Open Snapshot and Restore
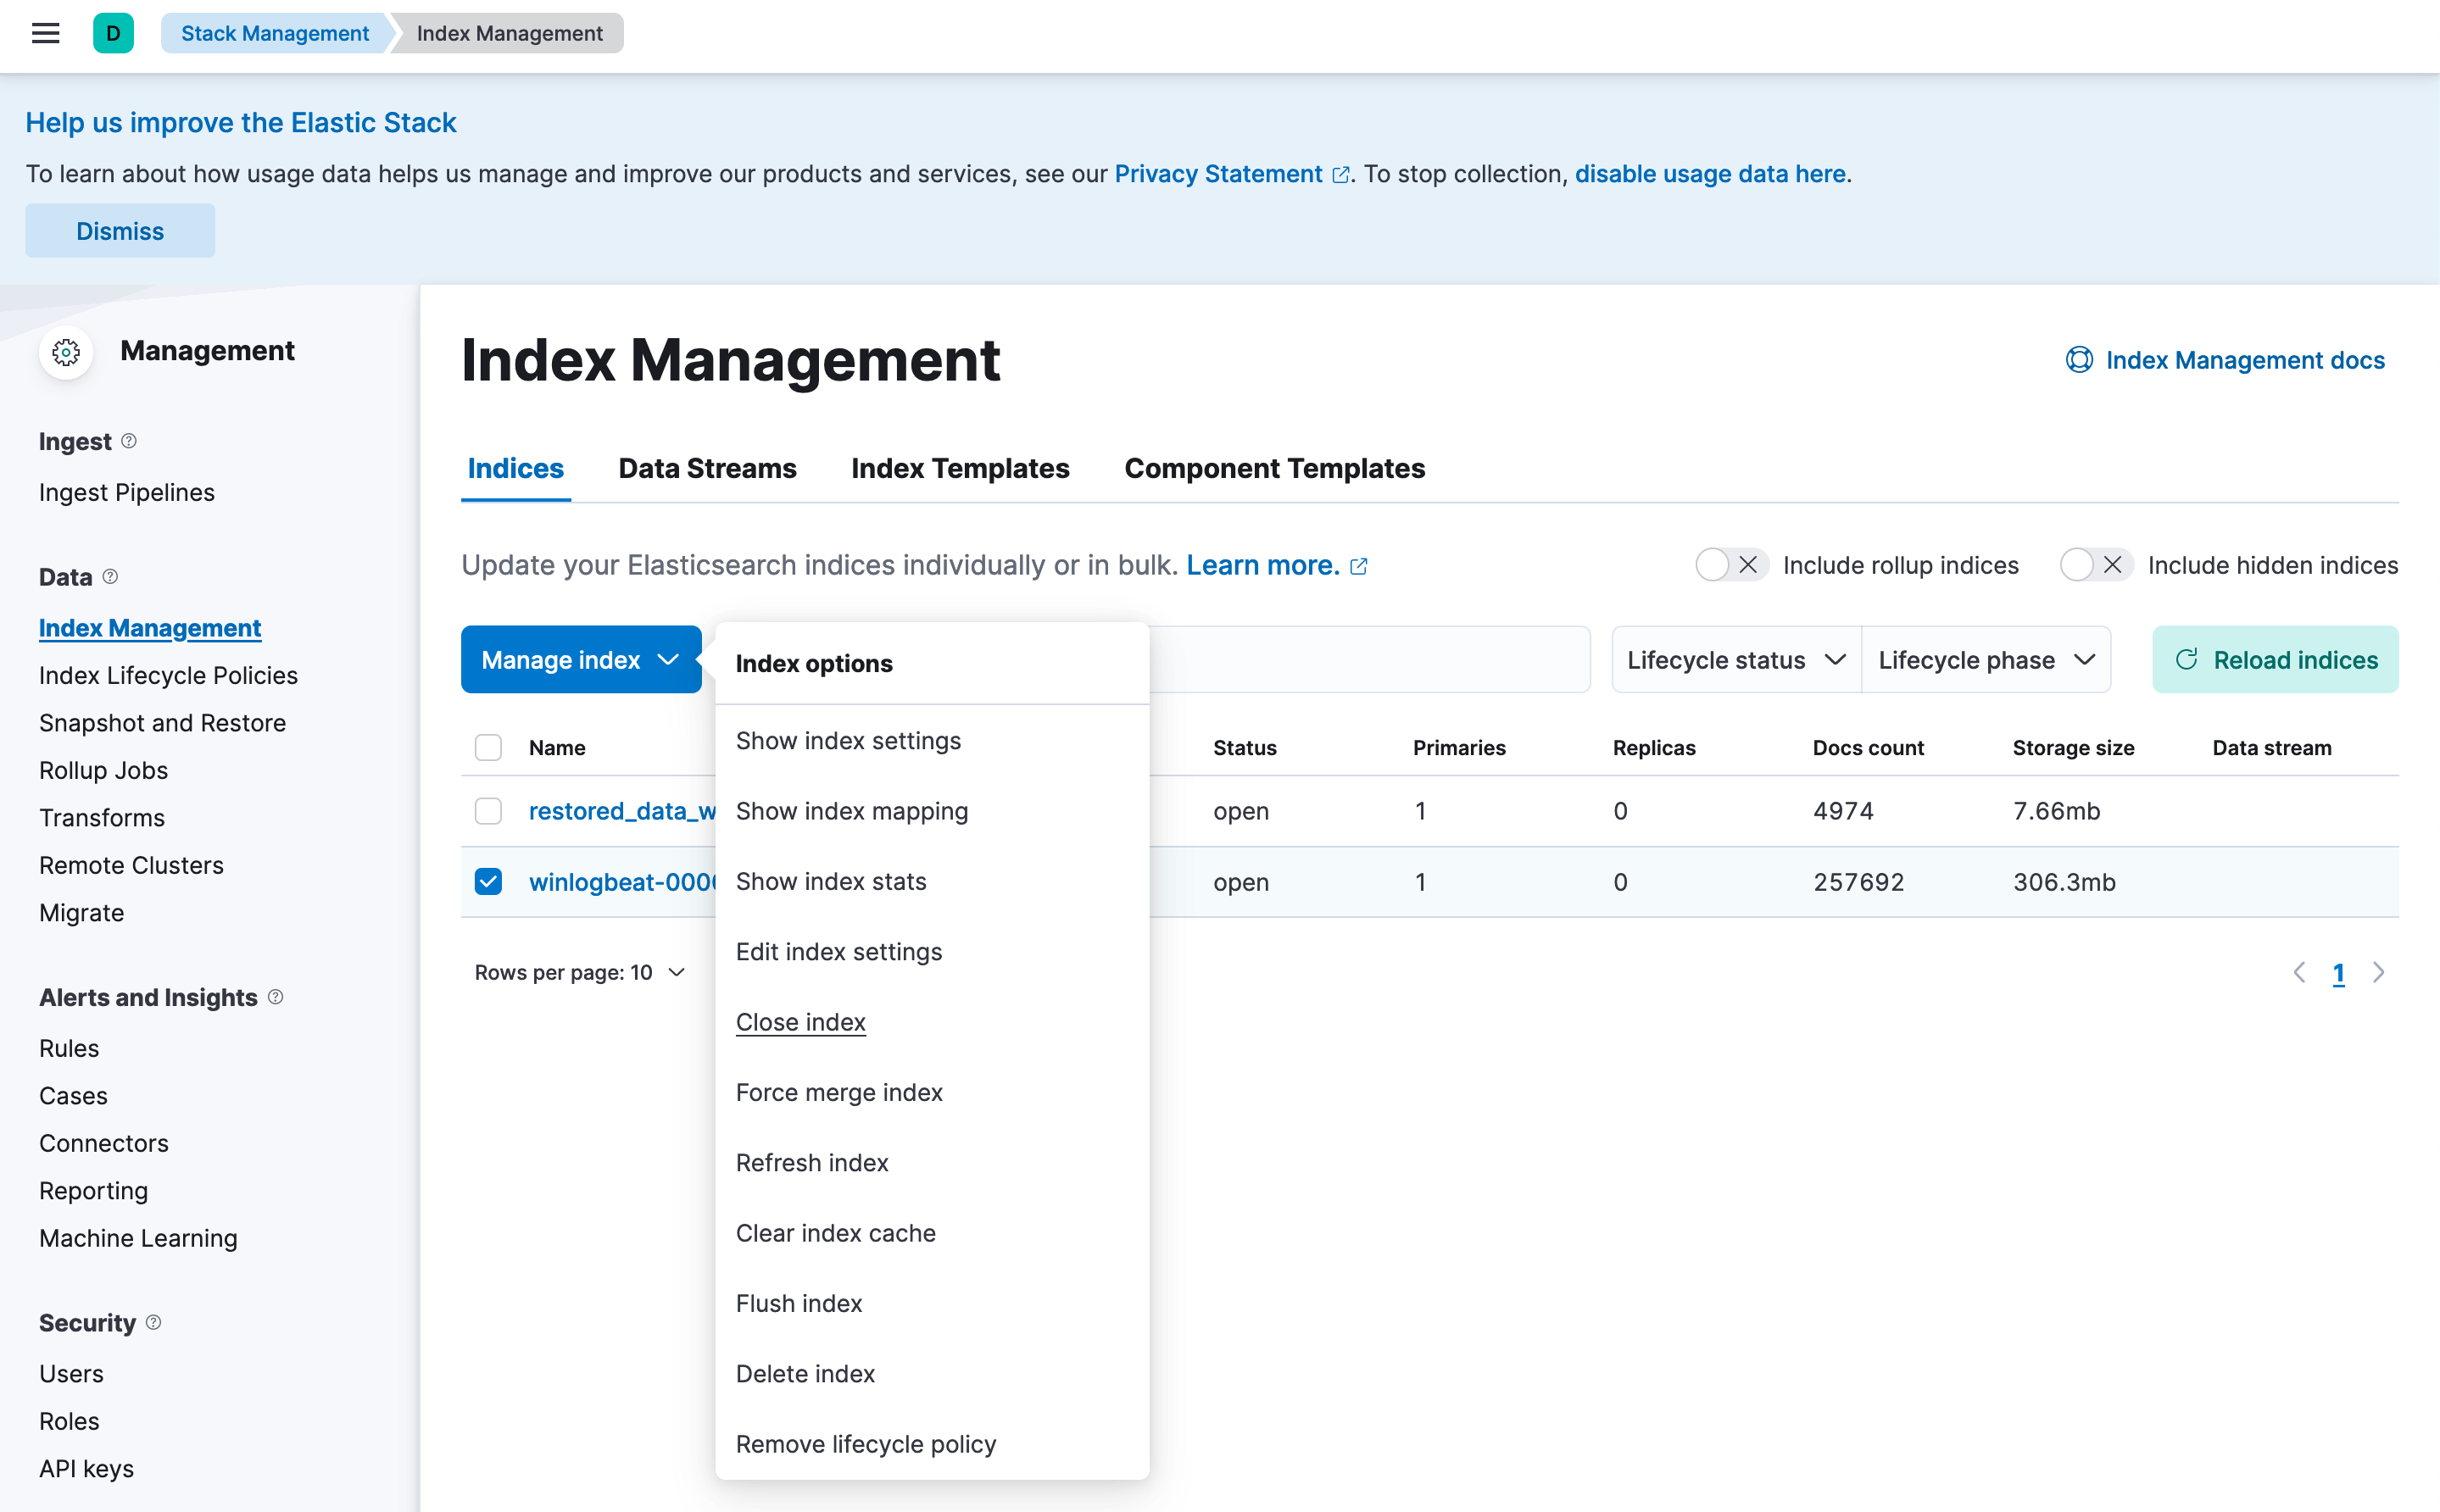 (162, 723)
